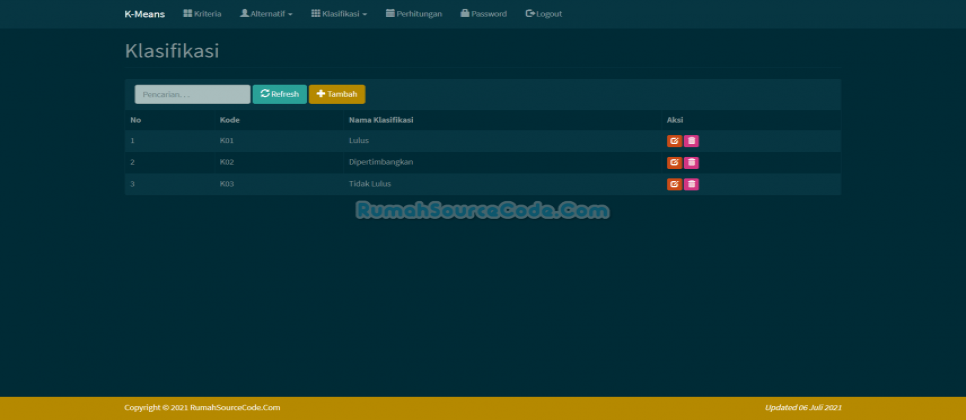Click the Klasifikasi page heading
The height and width of the screenshot is (420, 966).
click(x=172, y=51)
